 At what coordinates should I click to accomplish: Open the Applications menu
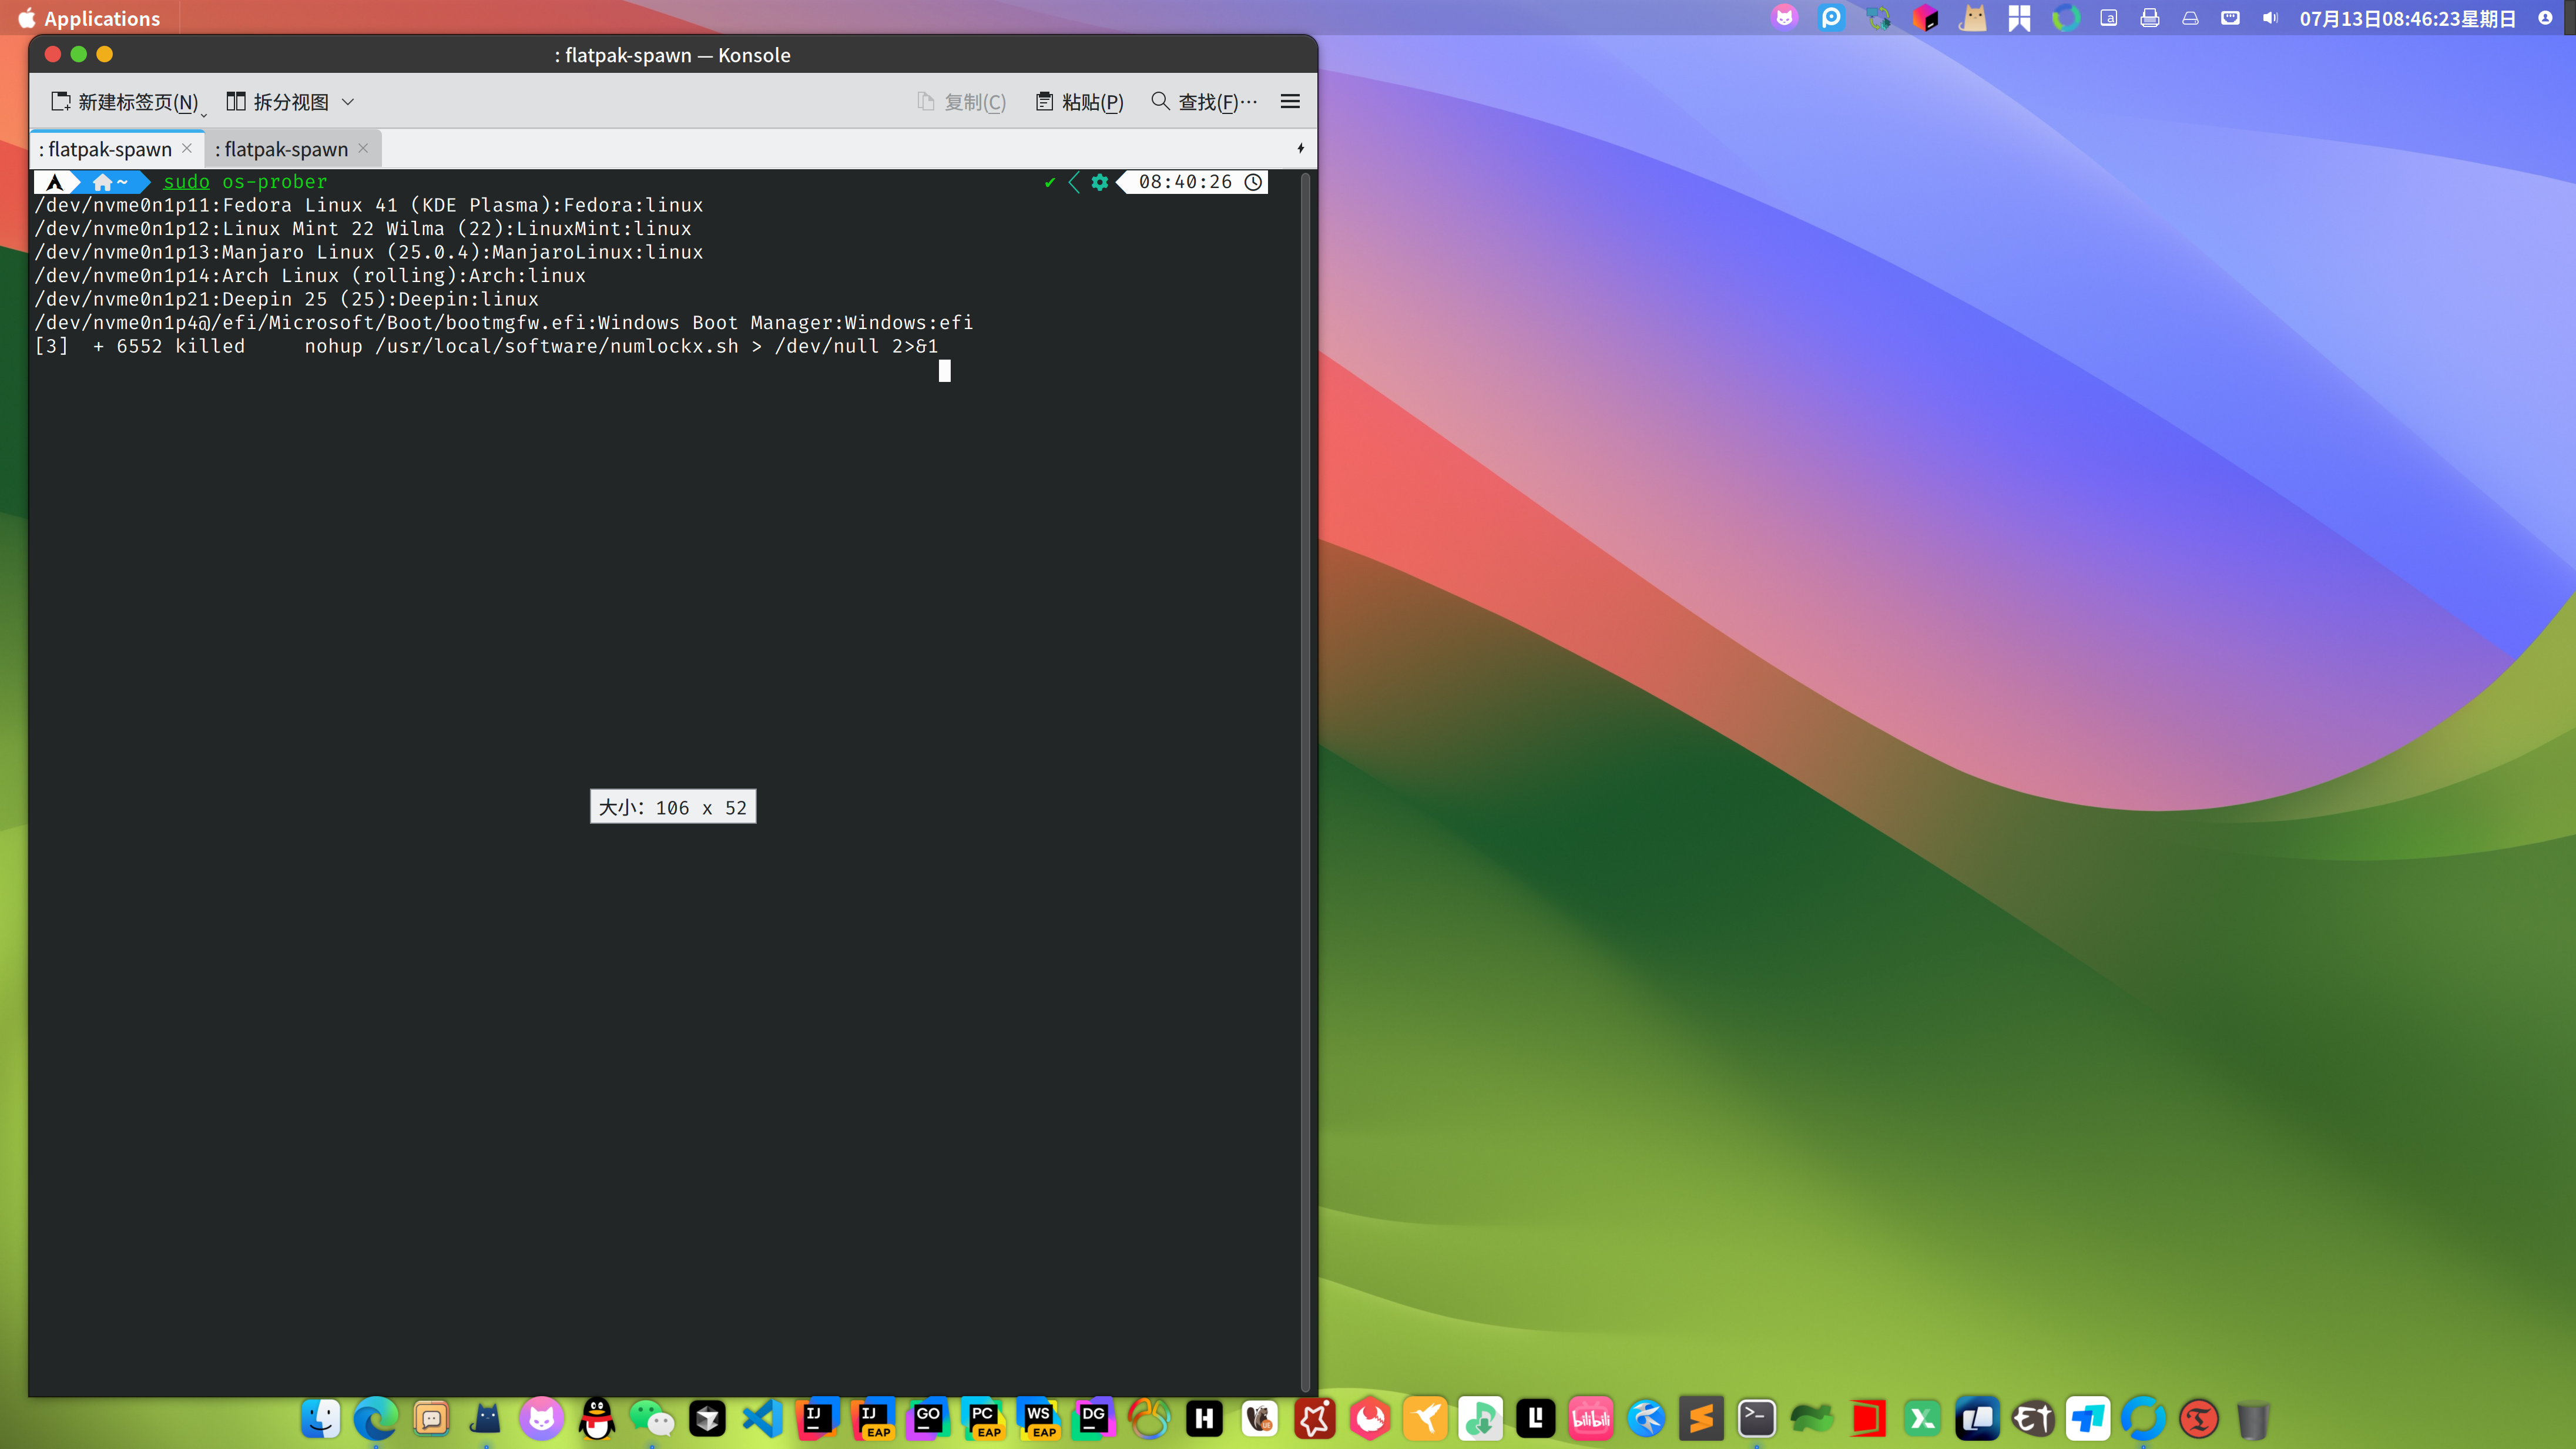(x=88, y=18)
